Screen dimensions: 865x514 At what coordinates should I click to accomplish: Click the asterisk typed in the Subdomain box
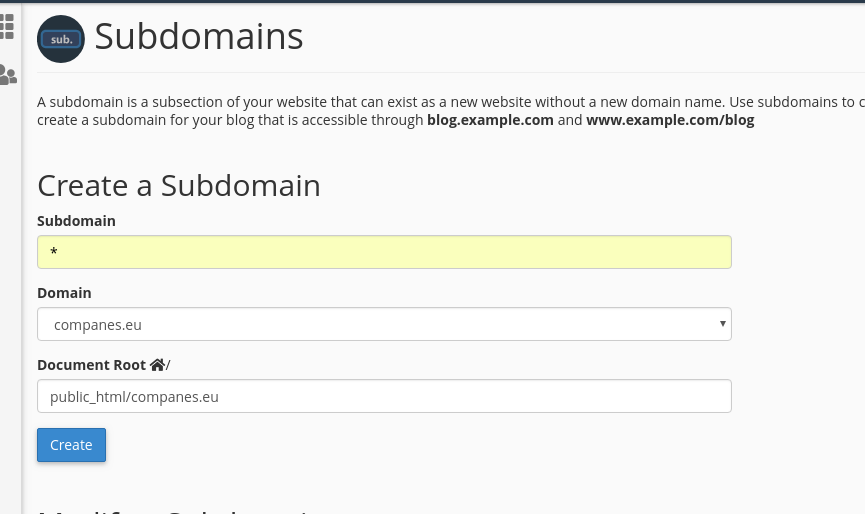pyautogui.click(x=54, y=252)
